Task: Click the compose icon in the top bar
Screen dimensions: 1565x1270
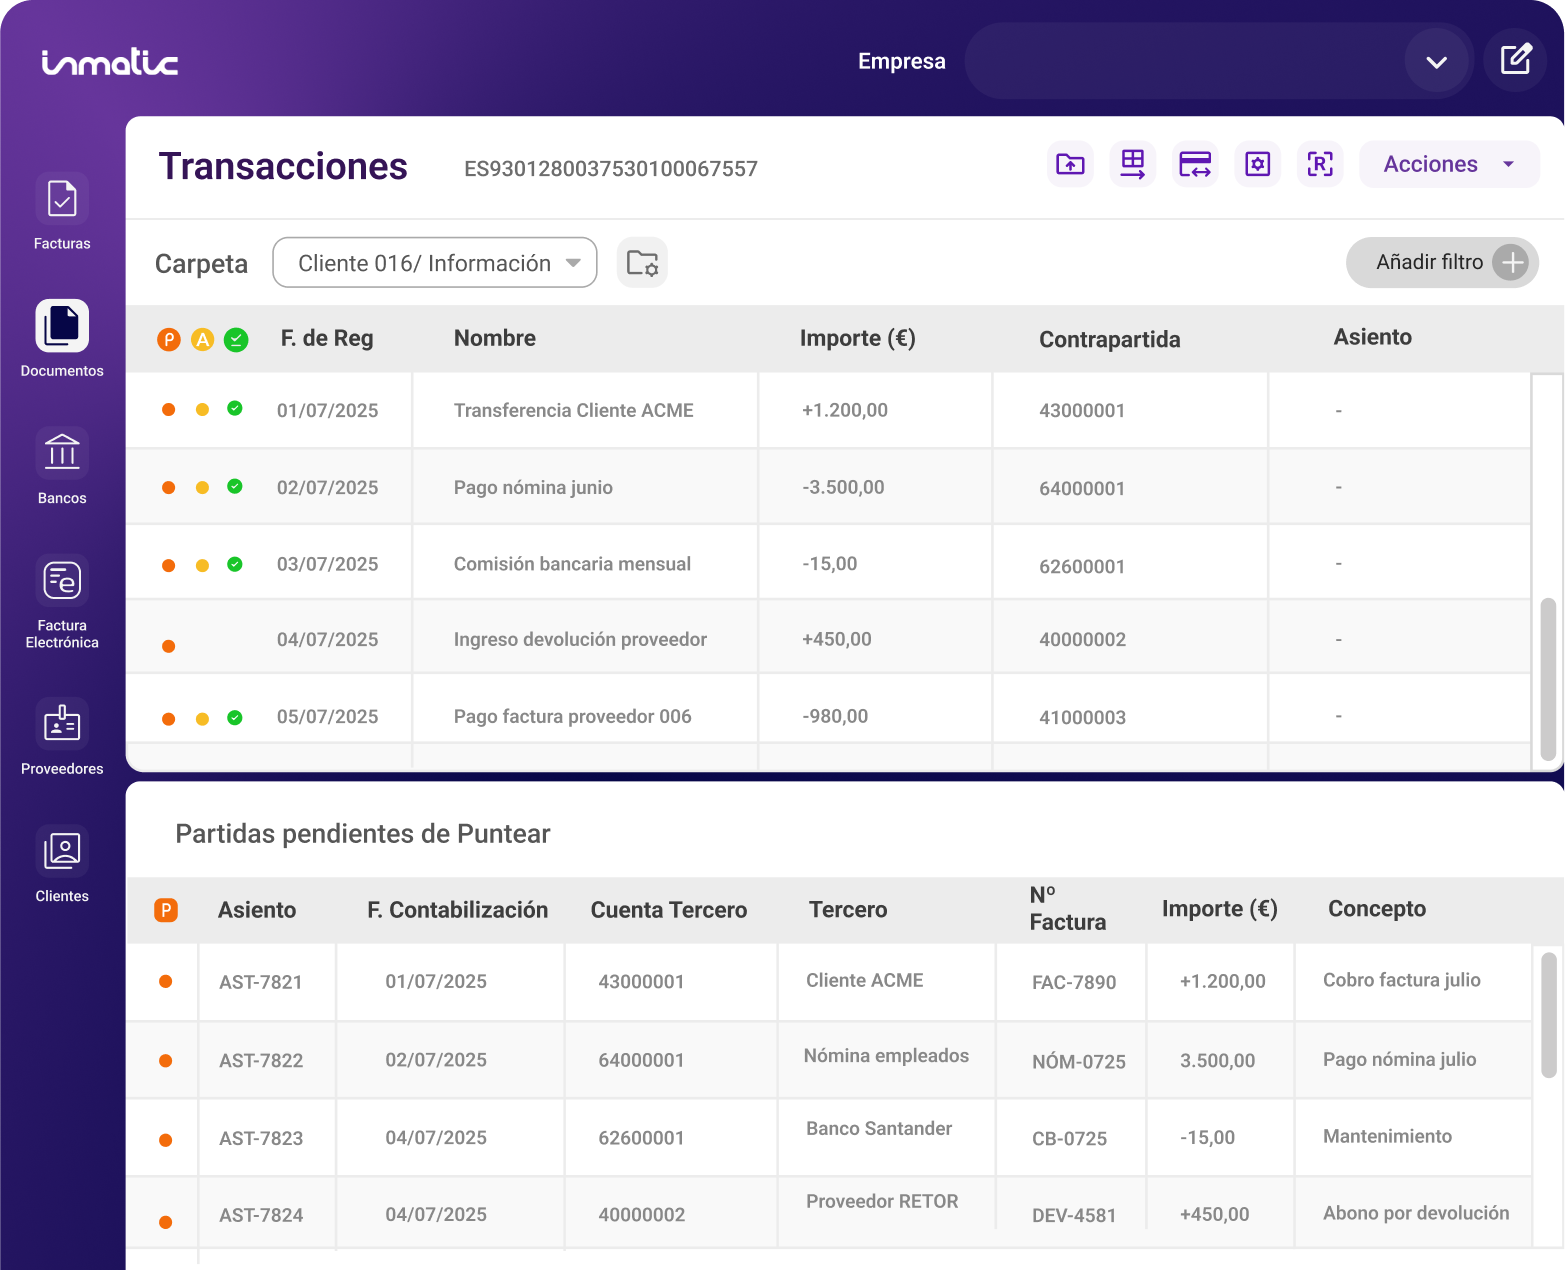Action: (1515, 60)
